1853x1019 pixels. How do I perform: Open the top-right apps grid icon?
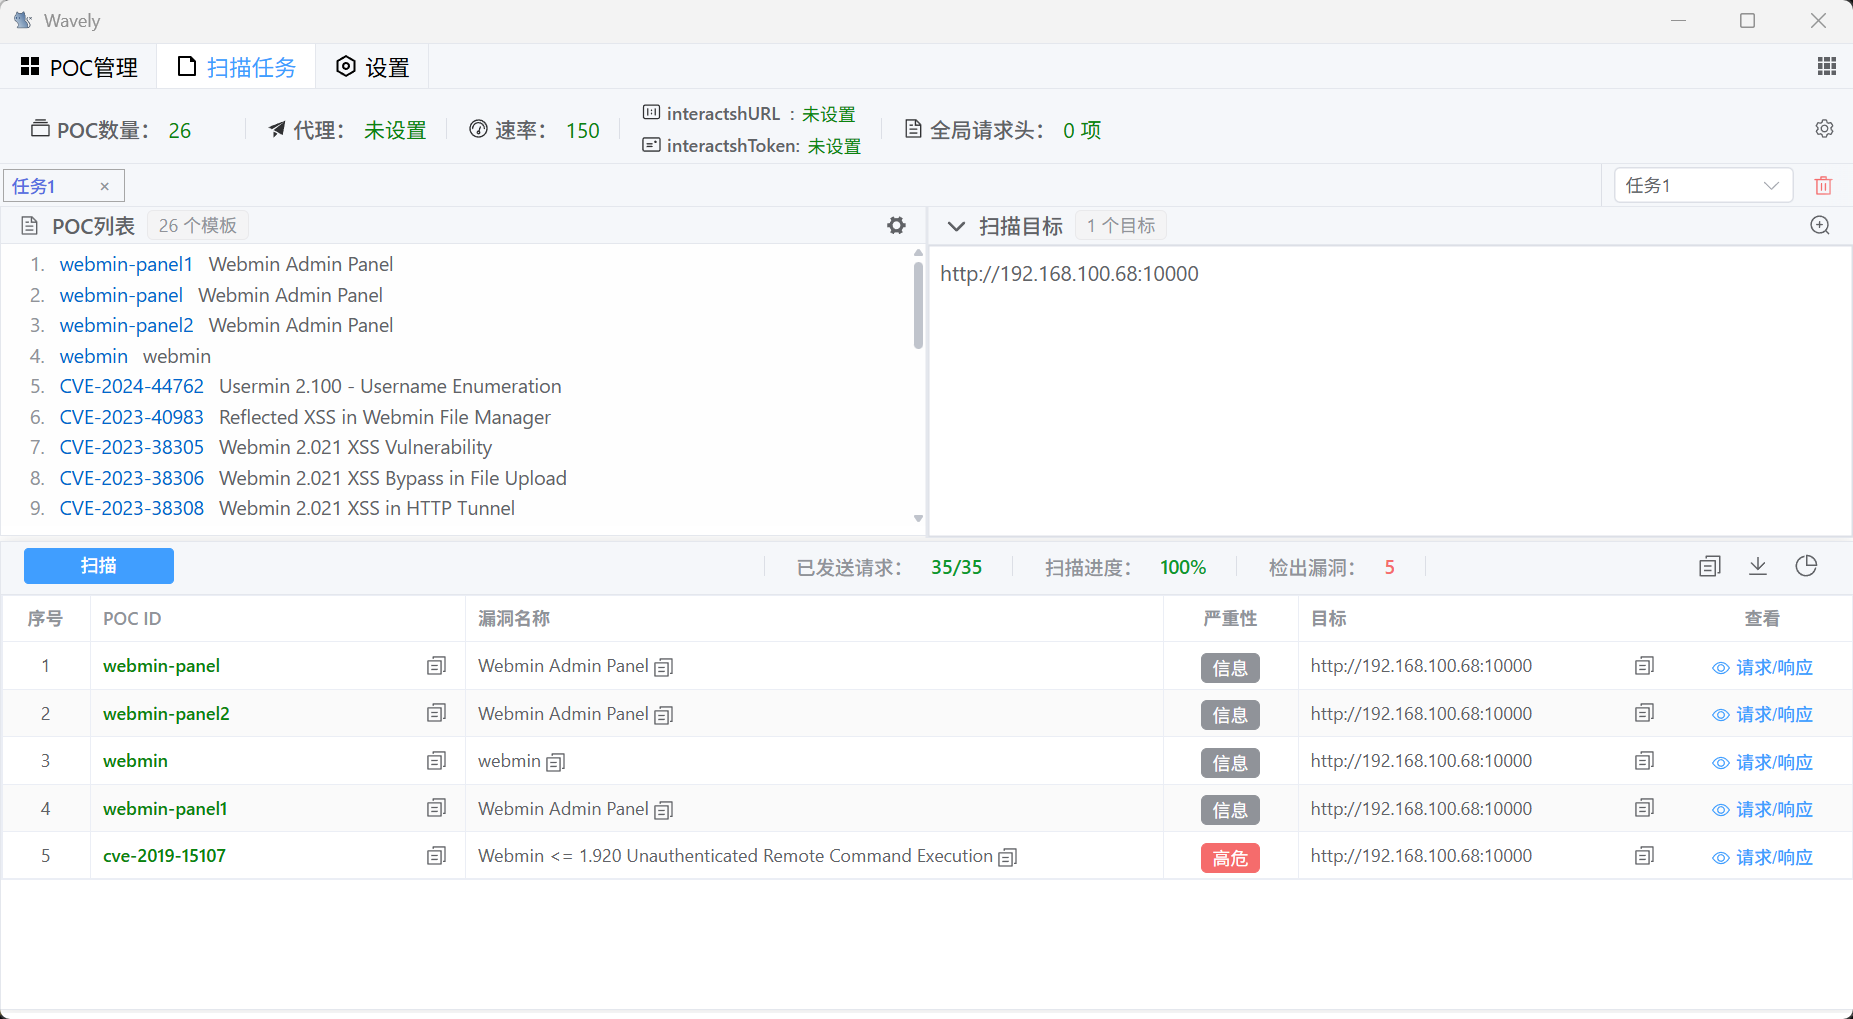[1826, 66]
